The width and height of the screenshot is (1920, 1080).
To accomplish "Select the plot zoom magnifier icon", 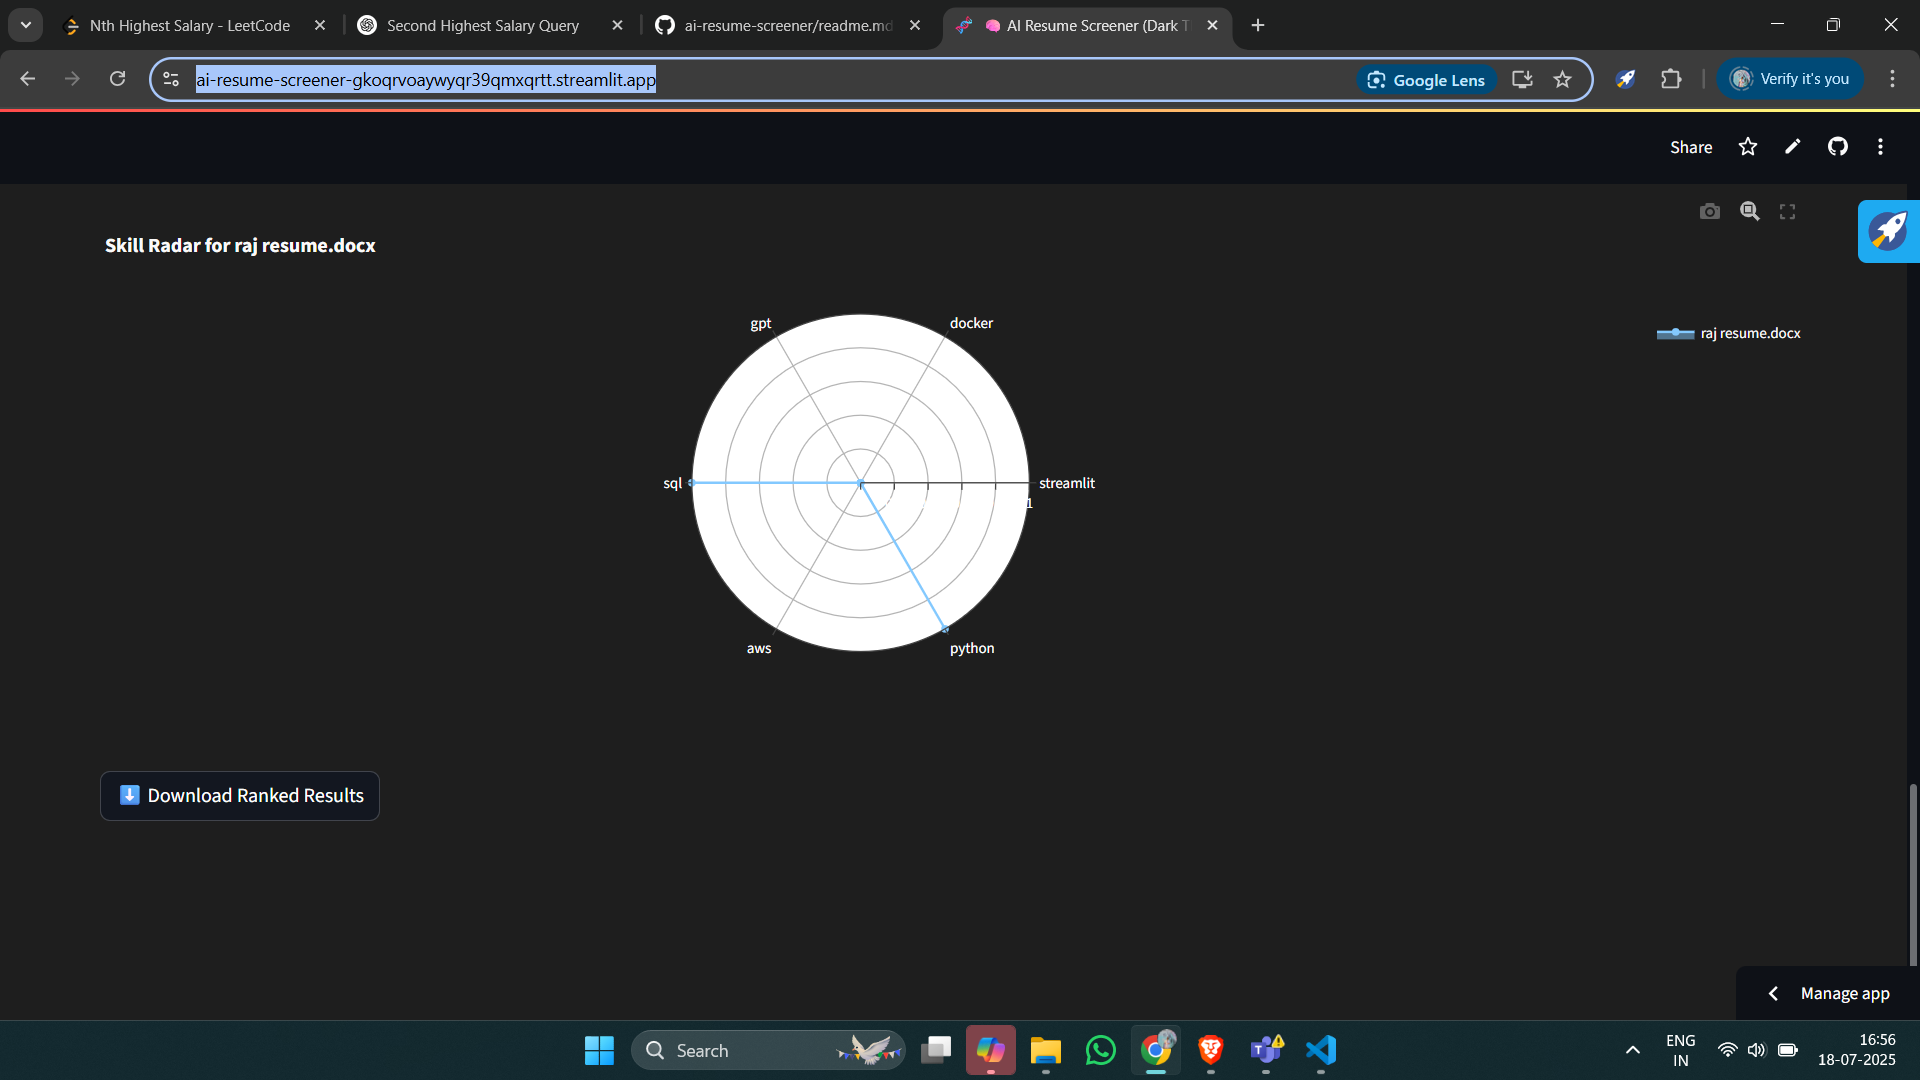I will (1749, 212).
